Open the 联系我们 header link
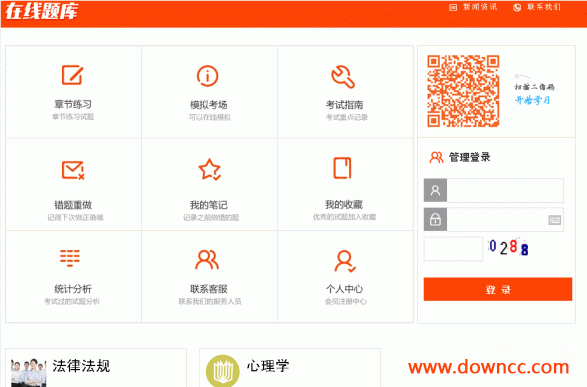Screen dimensions: 587x387 click(x=544, y=7)
